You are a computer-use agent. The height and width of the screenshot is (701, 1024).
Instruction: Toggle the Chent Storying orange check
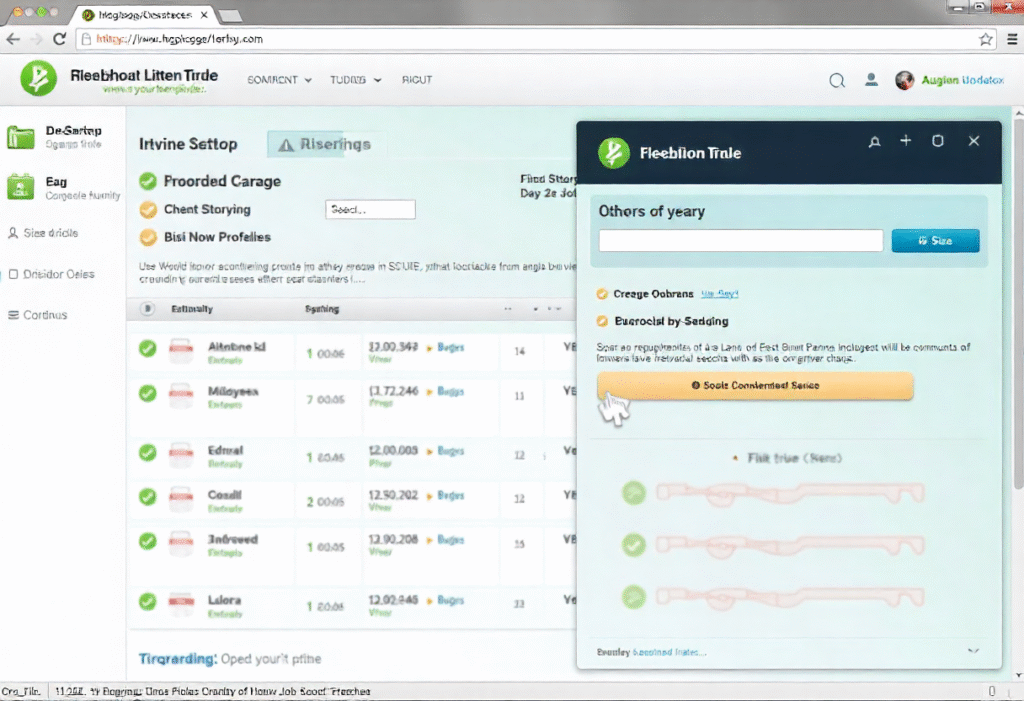coord(148,210)
